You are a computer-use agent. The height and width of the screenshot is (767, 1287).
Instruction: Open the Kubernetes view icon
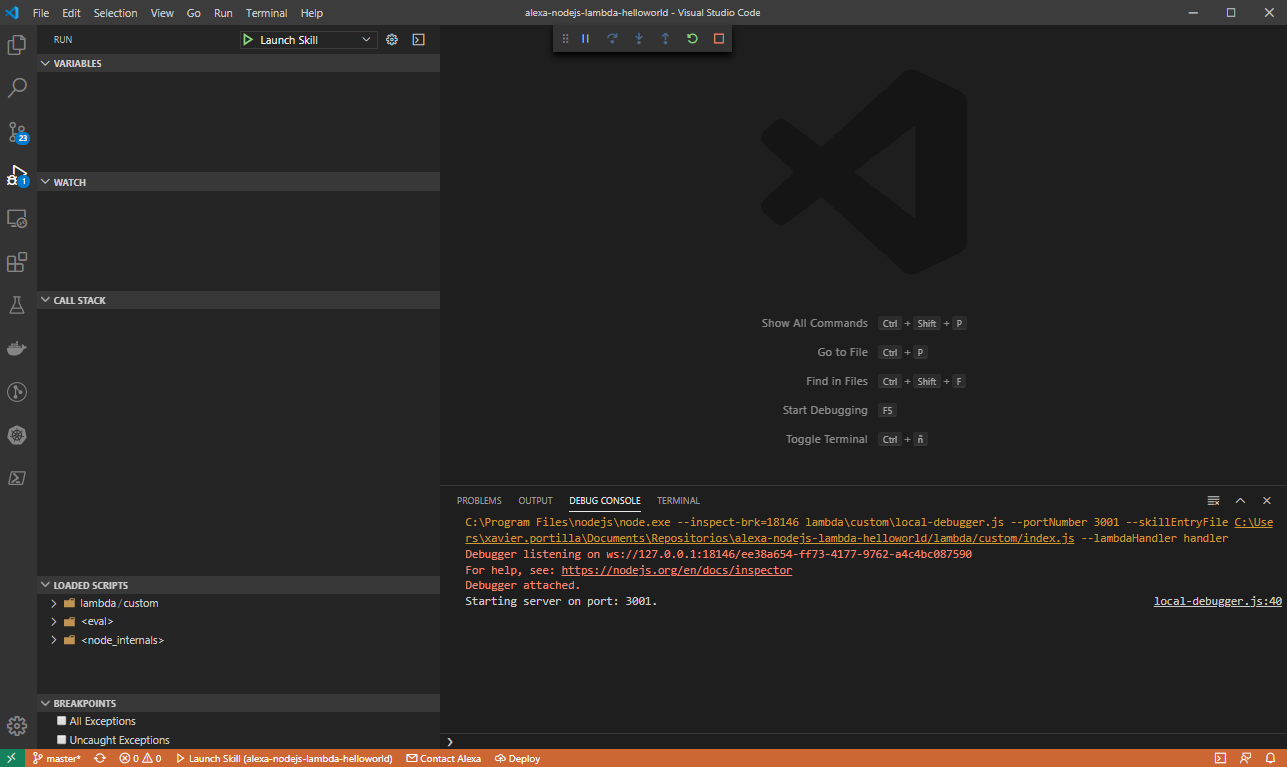[17, 435]
